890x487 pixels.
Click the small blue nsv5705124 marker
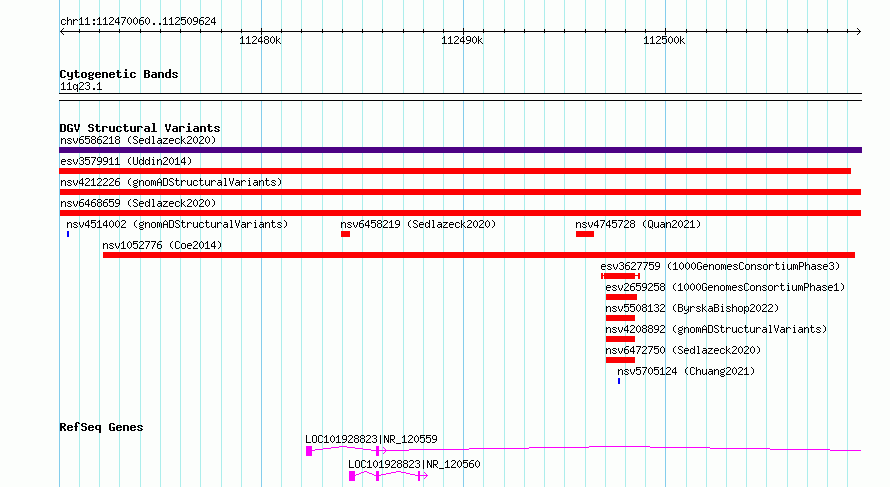(619, 381)
